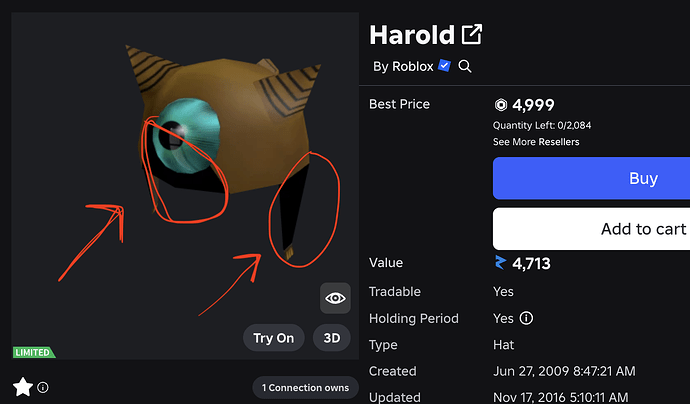Click the Harold hat preview image
The width and height of the screenshot is (690, 404).
pos(185,186)
